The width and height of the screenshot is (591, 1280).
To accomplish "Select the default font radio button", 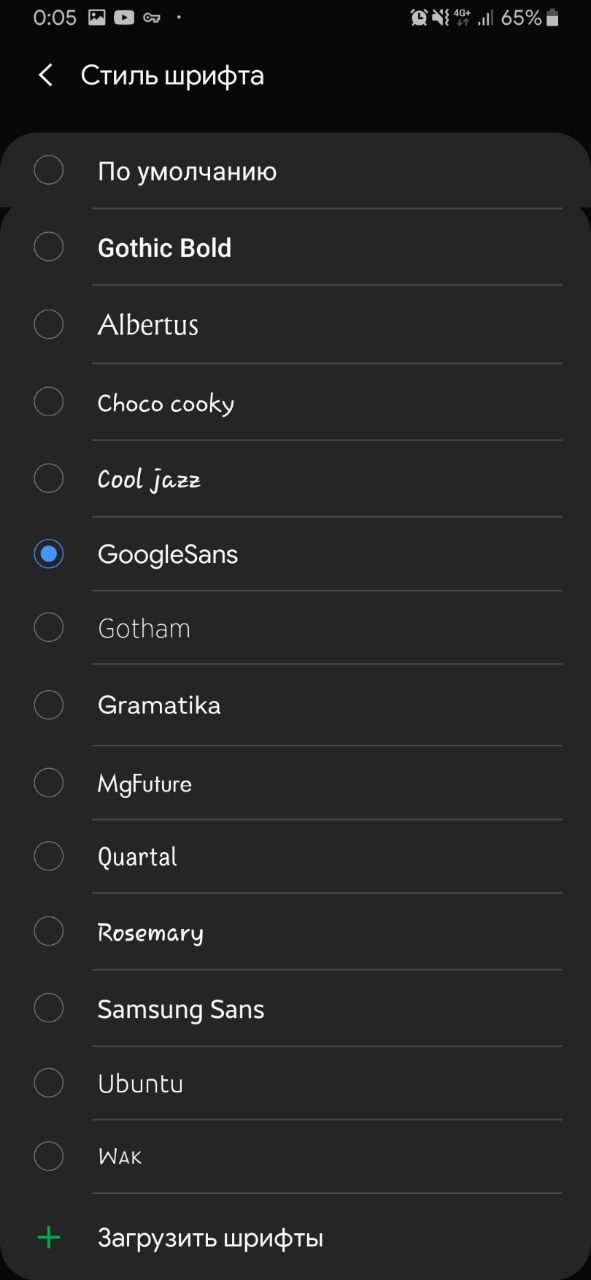I will [49, 170].
